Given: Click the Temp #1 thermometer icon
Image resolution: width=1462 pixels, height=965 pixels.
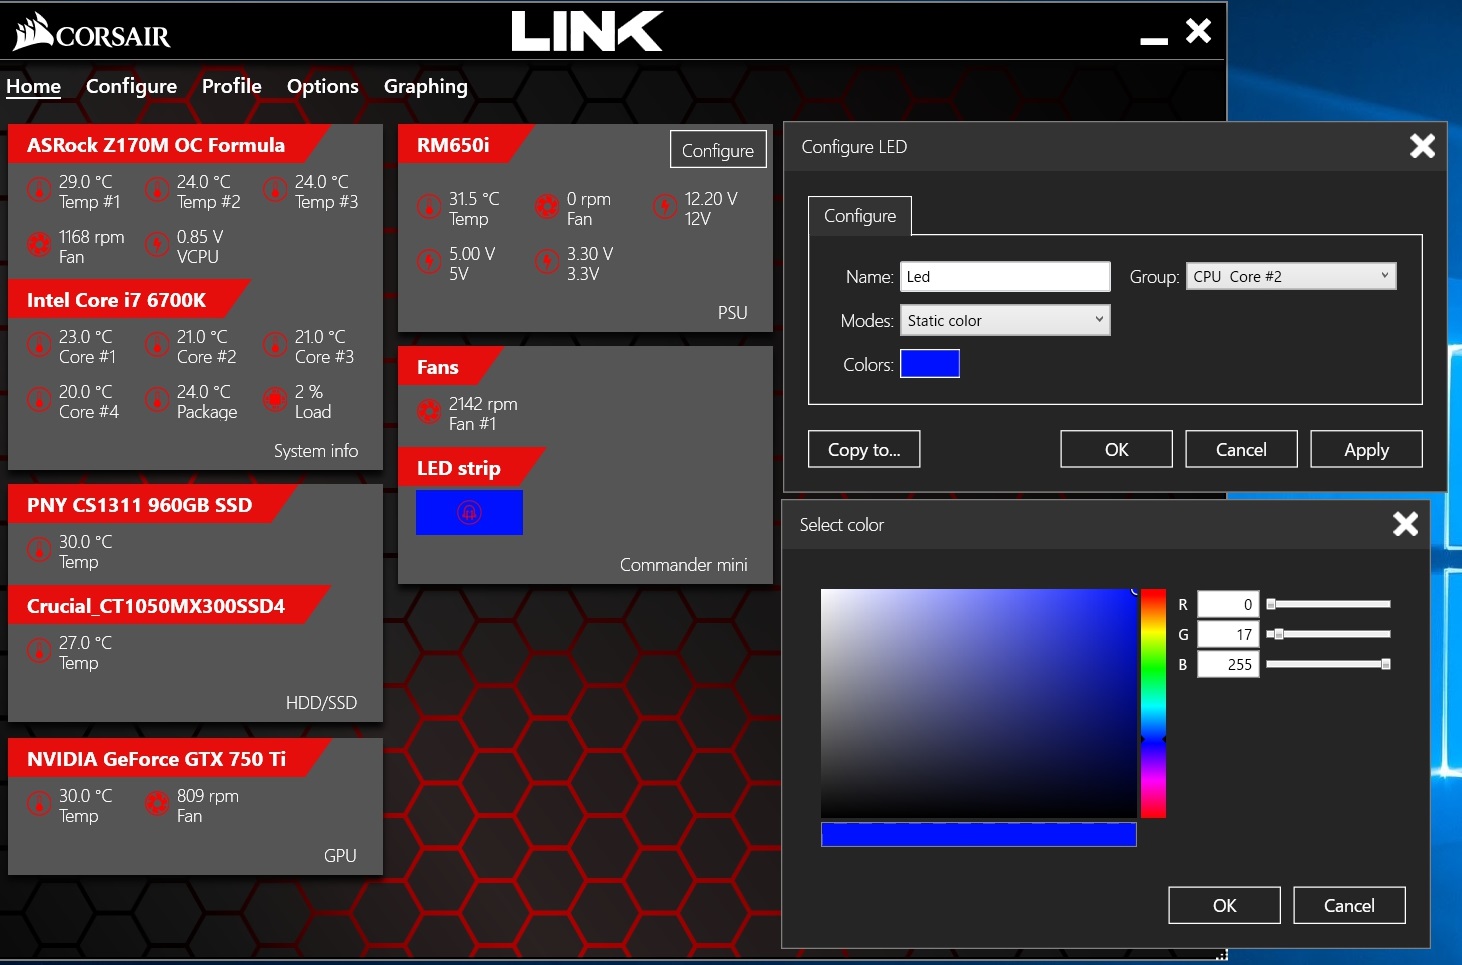Looking at the screenshot, I should tap(39, 189).
